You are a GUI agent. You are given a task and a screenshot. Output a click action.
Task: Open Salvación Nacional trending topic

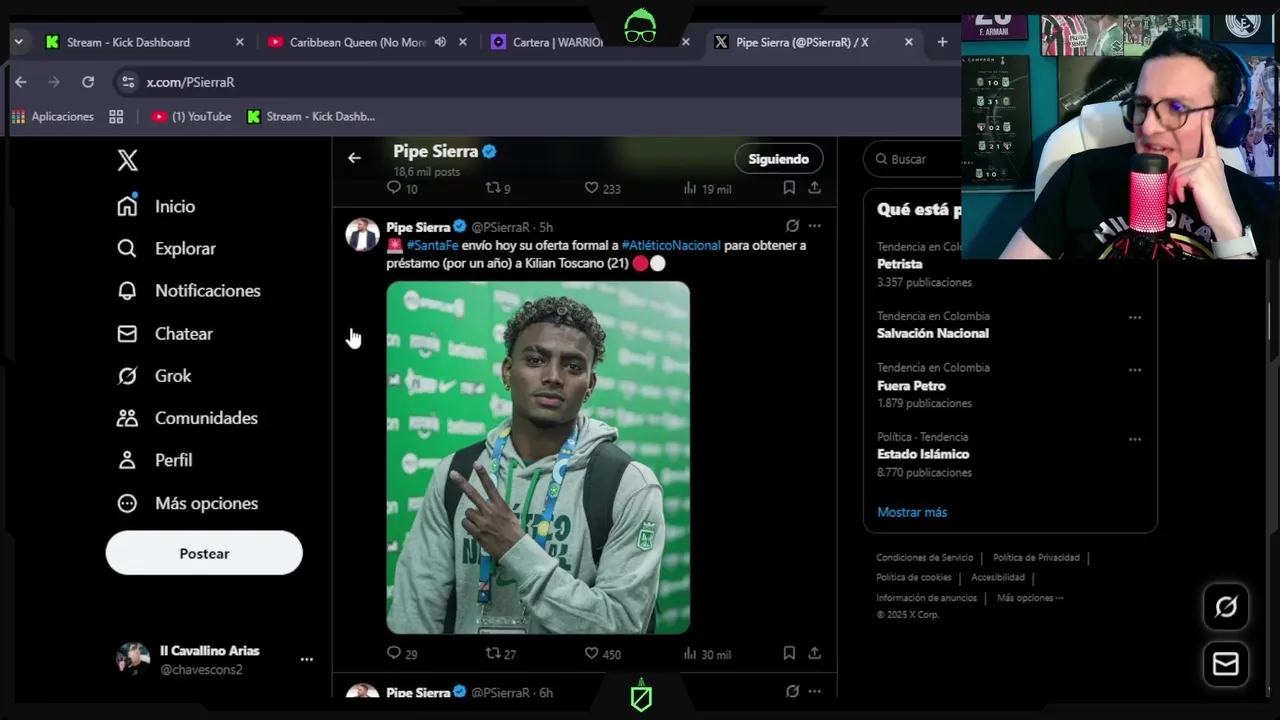tap(932, 333)
